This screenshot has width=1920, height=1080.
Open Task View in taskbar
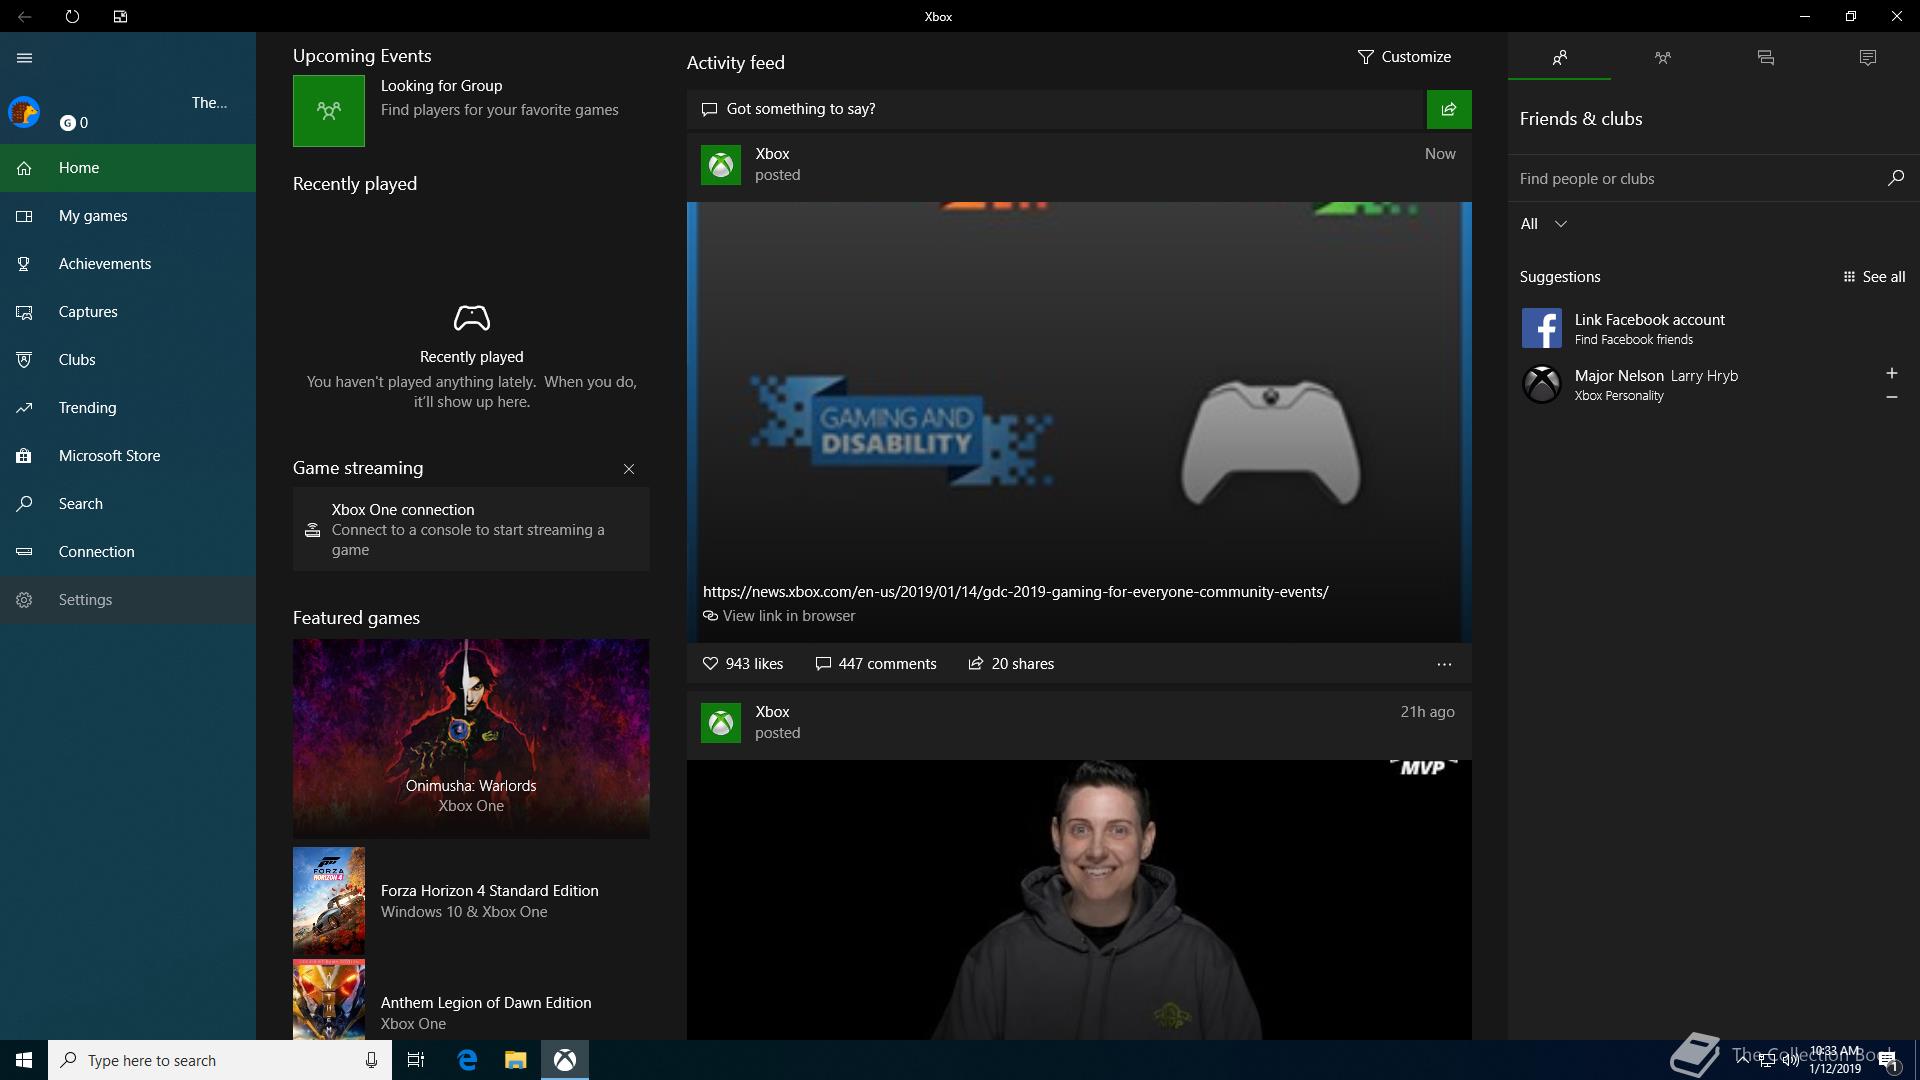(x=416, y=1060)
